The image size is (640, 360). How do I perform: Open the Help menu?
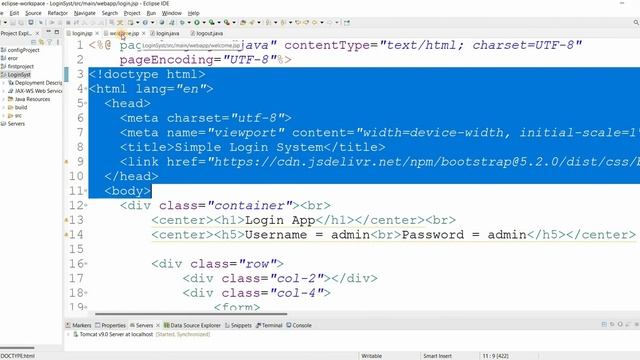[x=193, y=13]
